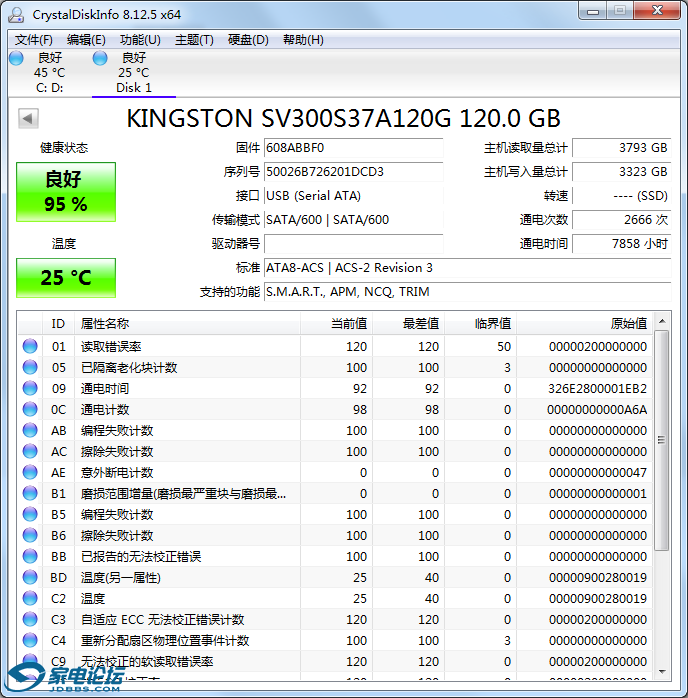Open the 帮助(H) menu
Screen dimensions: 688x698
[304, 40]
